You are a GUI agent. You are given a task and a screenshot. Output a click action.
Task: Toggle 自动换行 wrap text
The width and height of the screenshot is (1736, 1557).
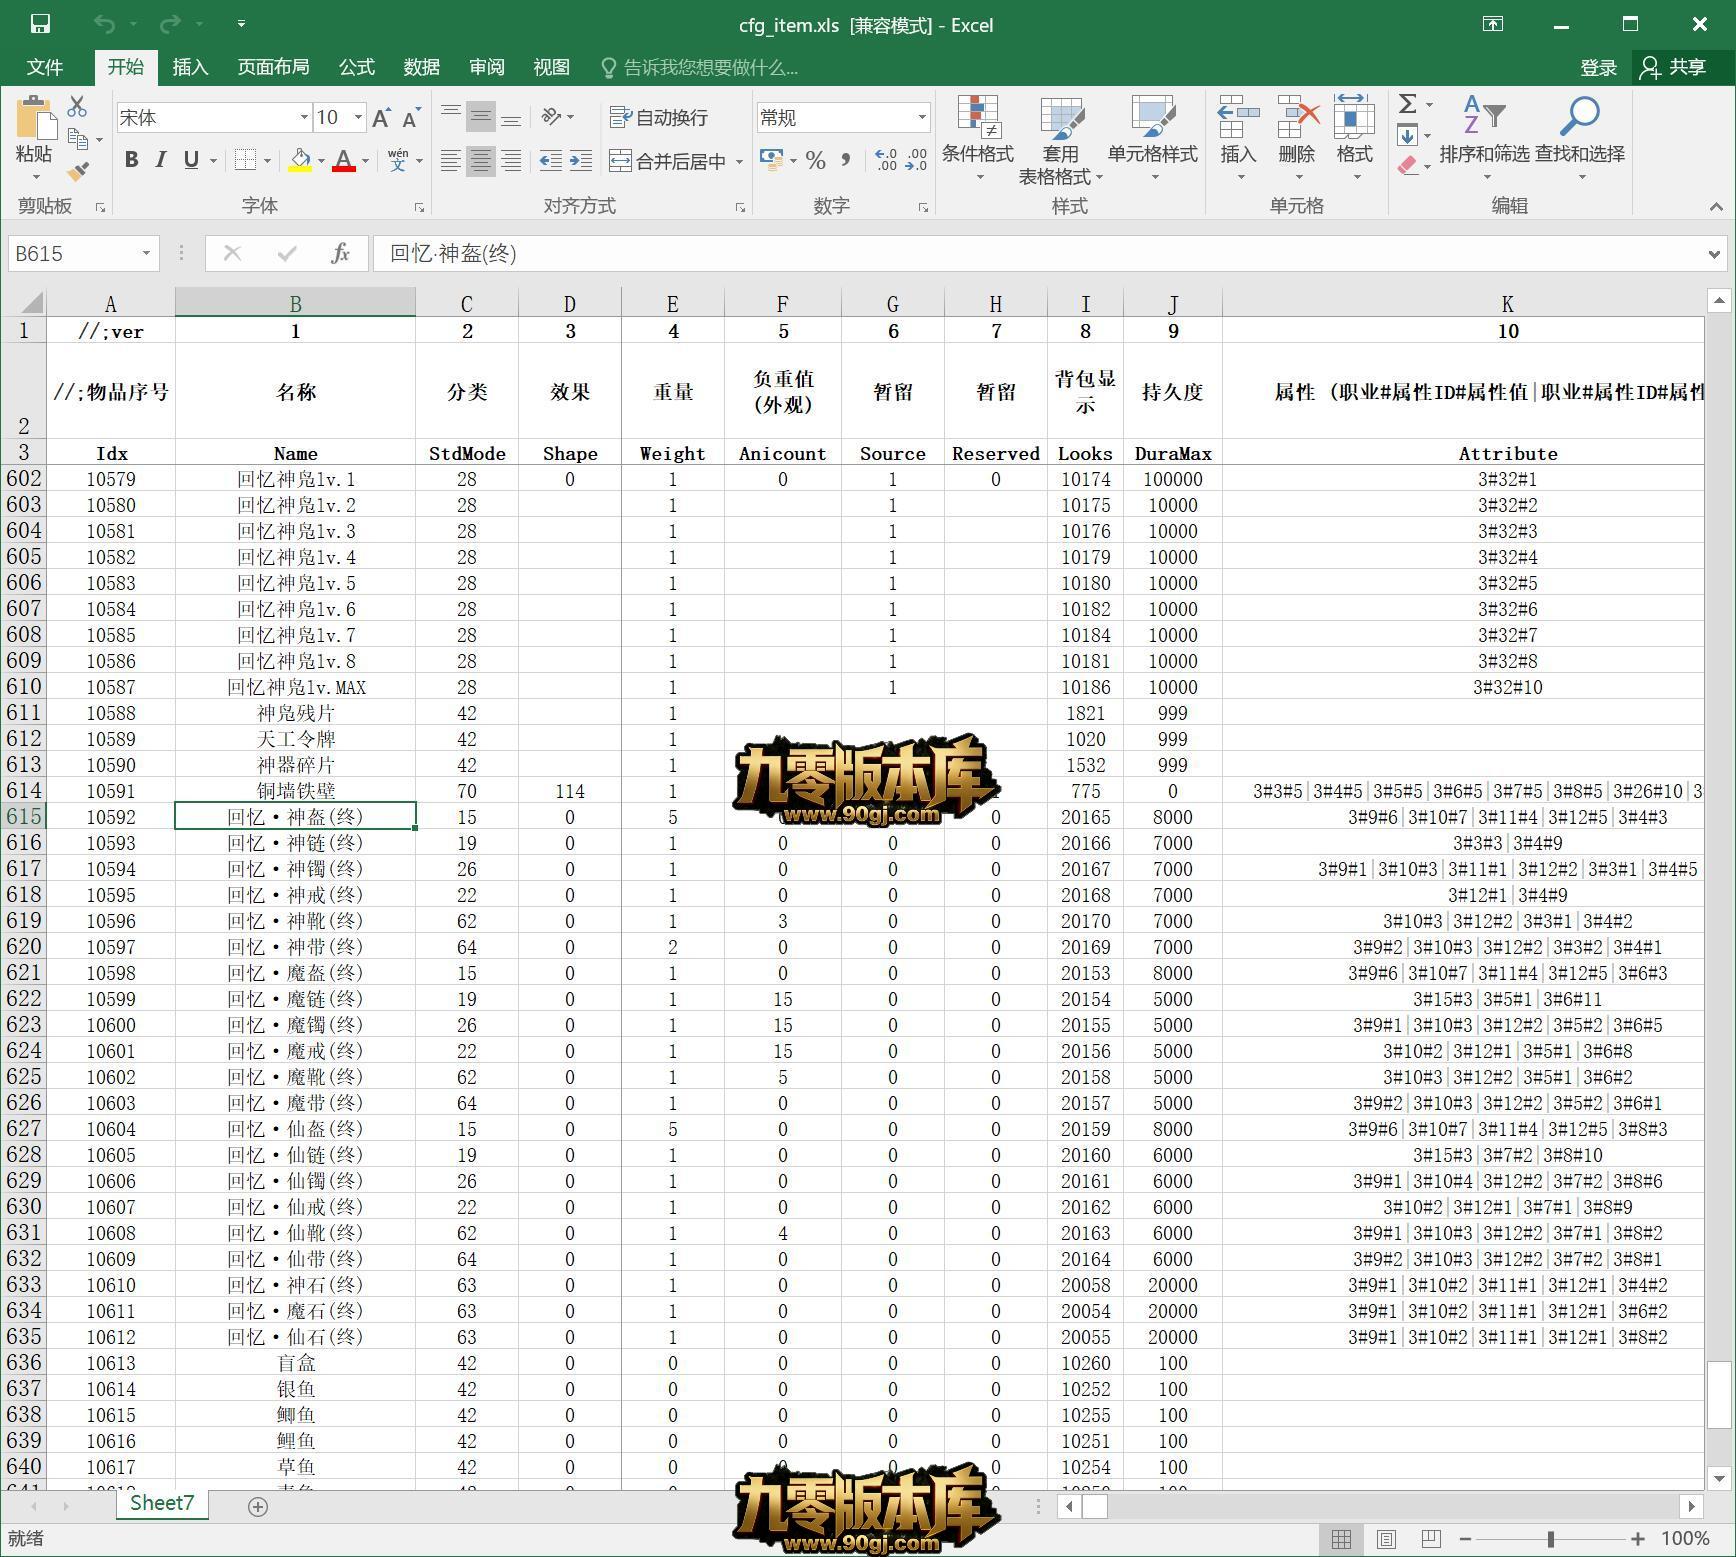tap(659, 118)
